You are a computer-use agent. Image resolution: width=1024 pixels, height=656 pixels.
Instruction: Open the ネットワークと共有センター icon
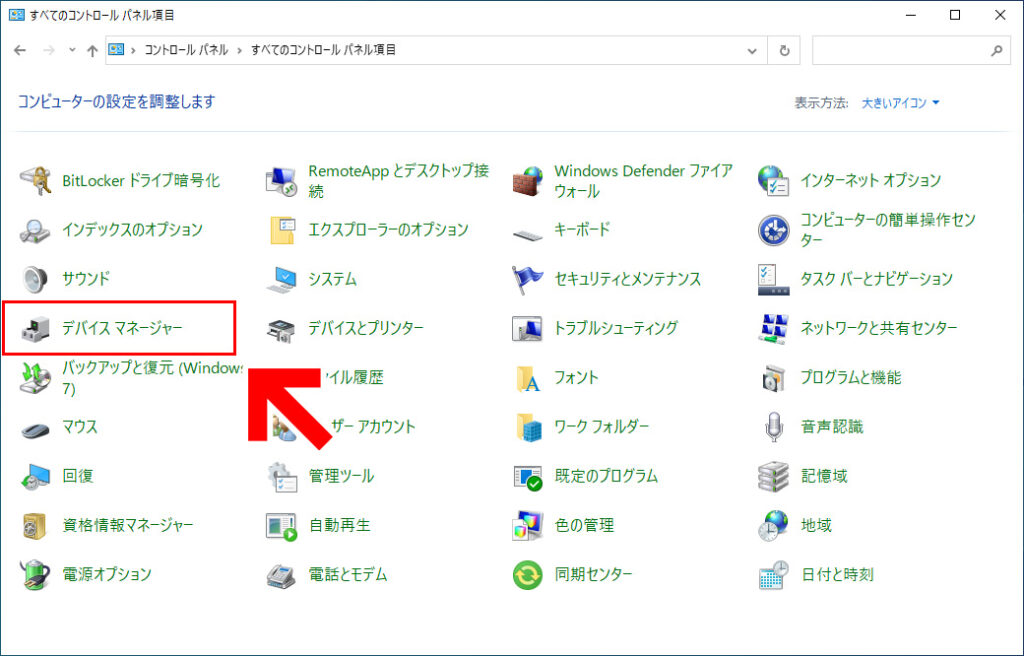tap(774, 329)
